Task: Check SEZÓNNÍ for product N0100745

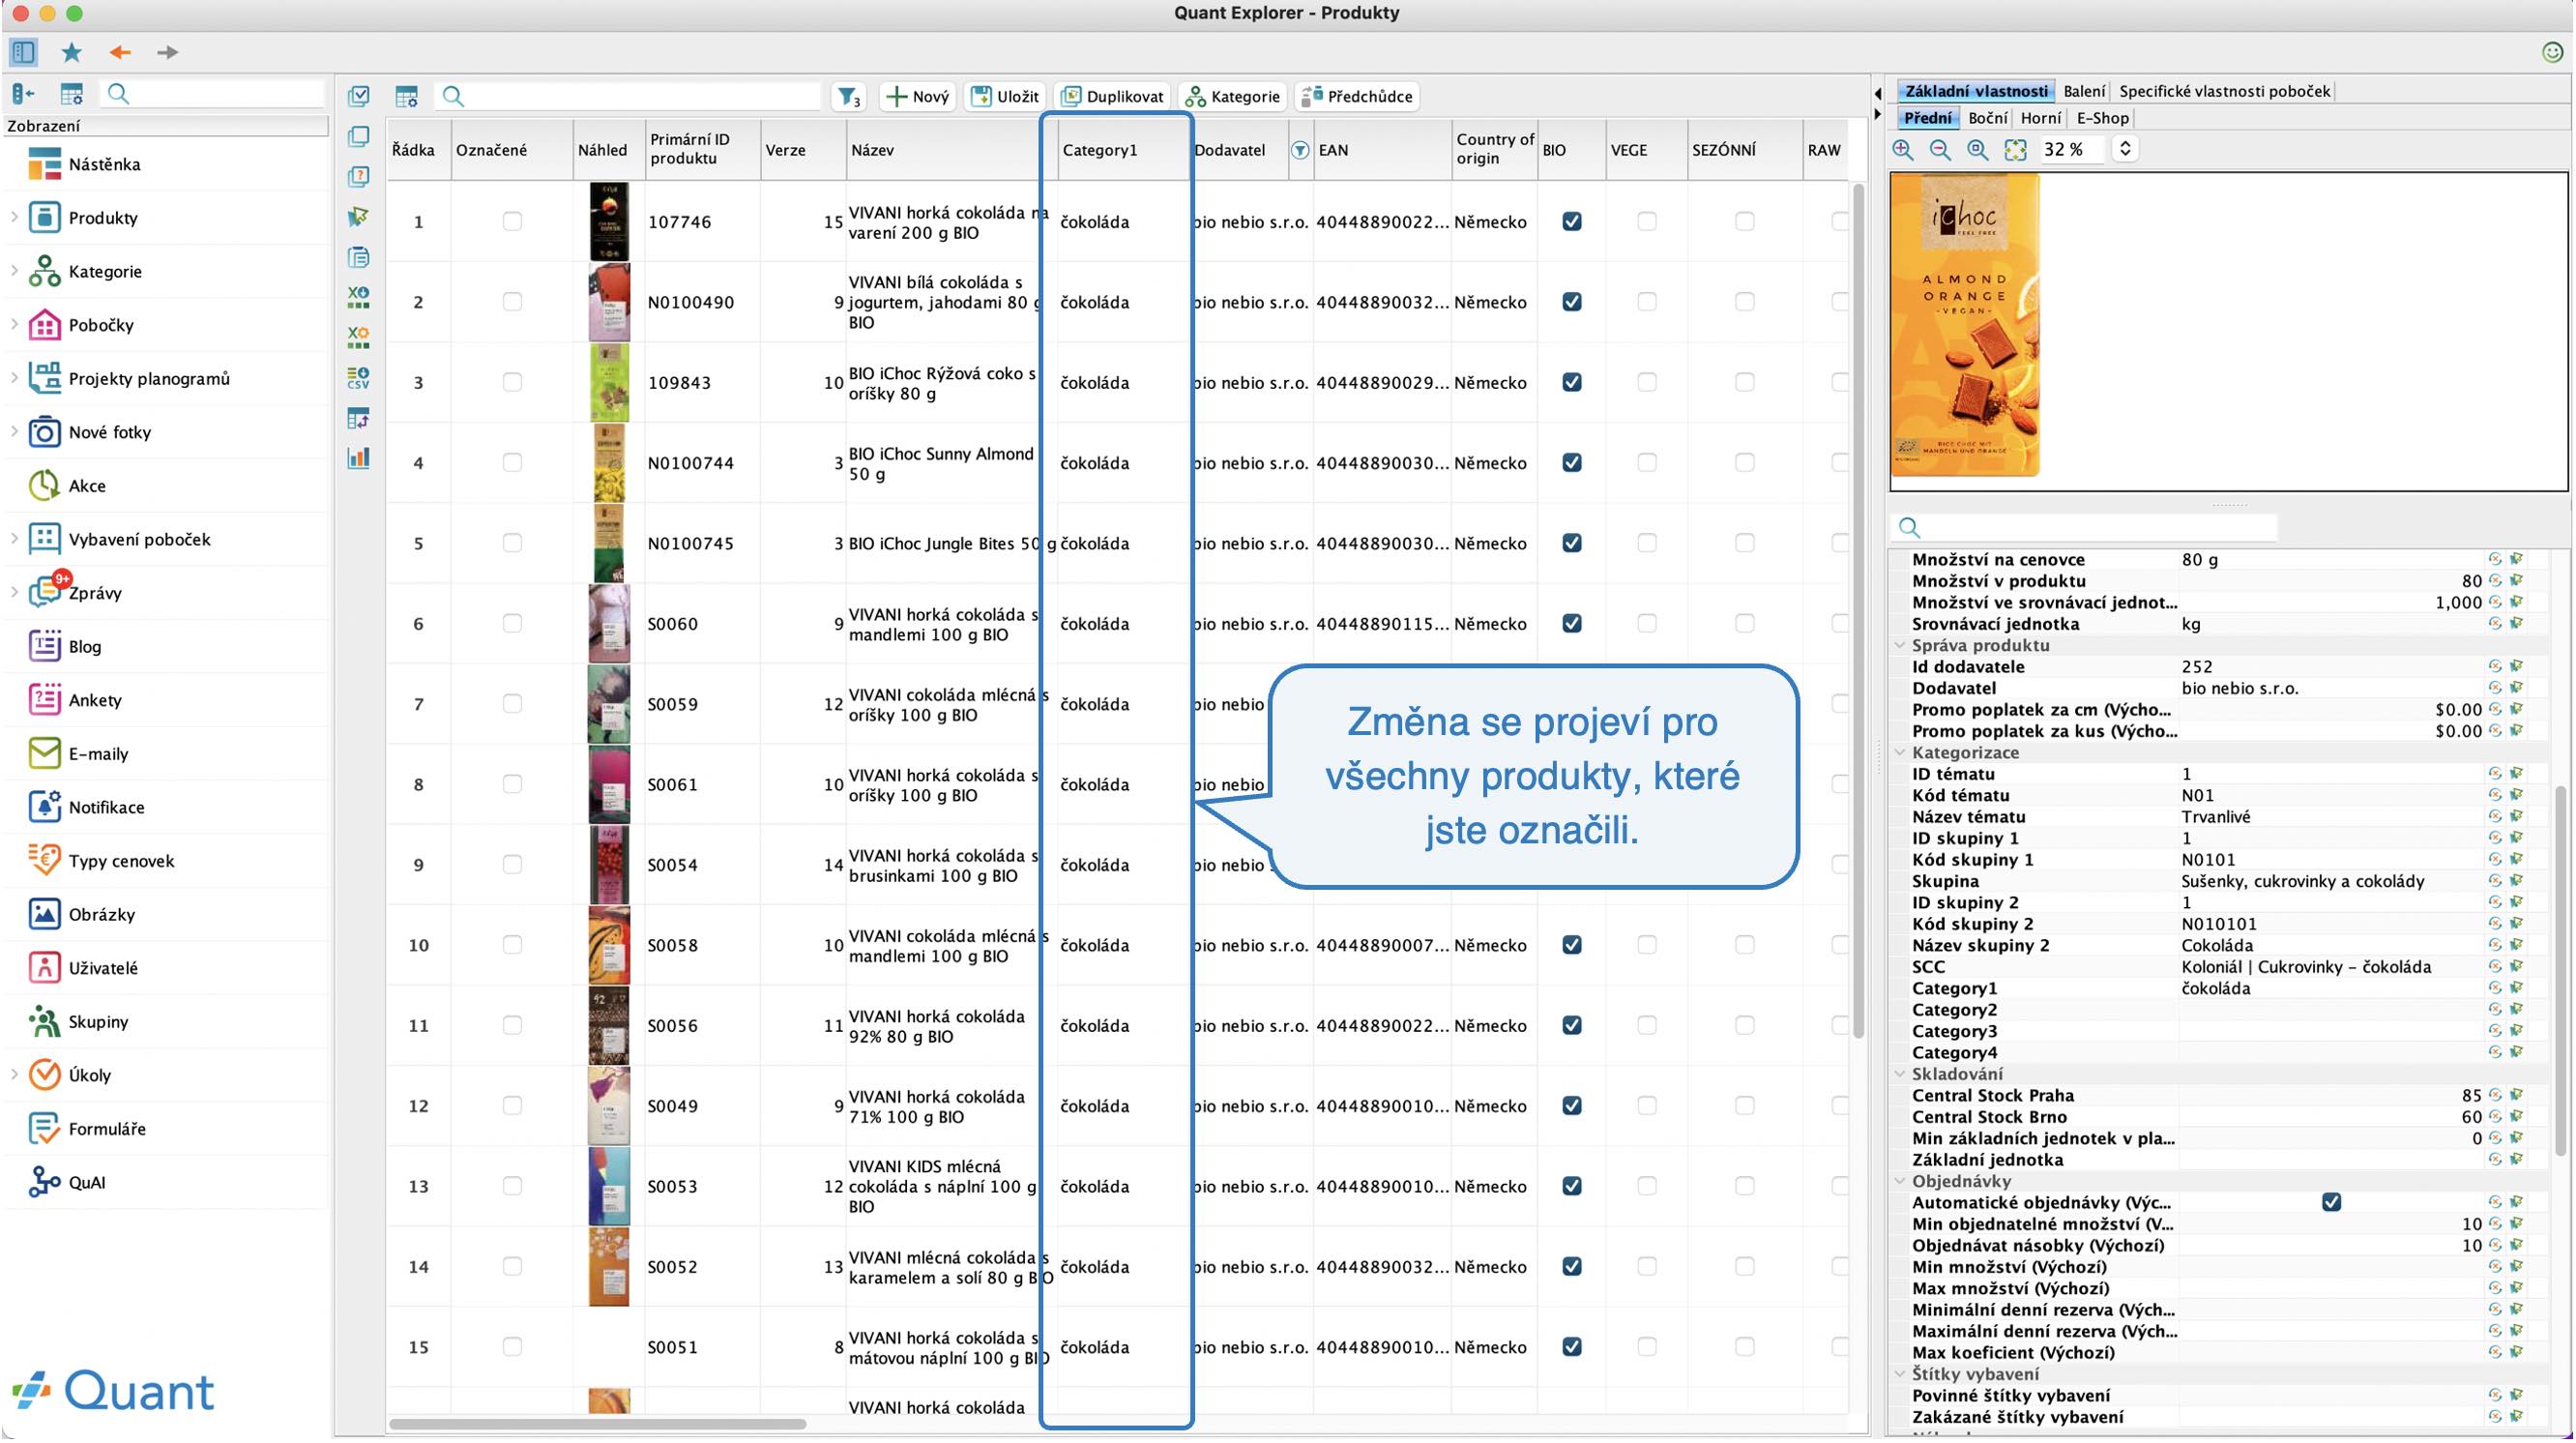Action: tap(1744, 543)
